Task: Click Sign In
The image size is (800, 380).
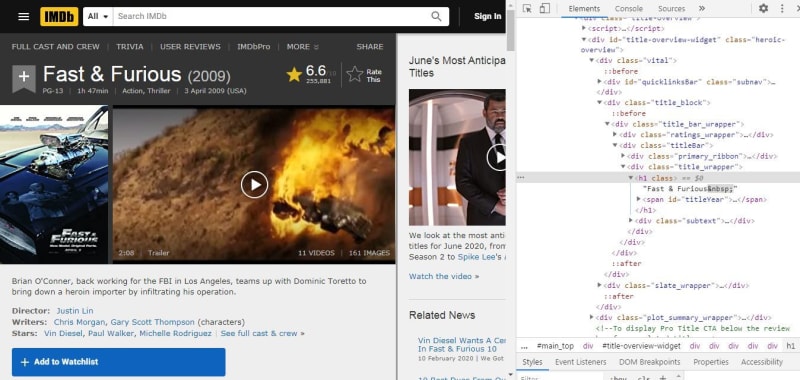Action: click(487, 16)
